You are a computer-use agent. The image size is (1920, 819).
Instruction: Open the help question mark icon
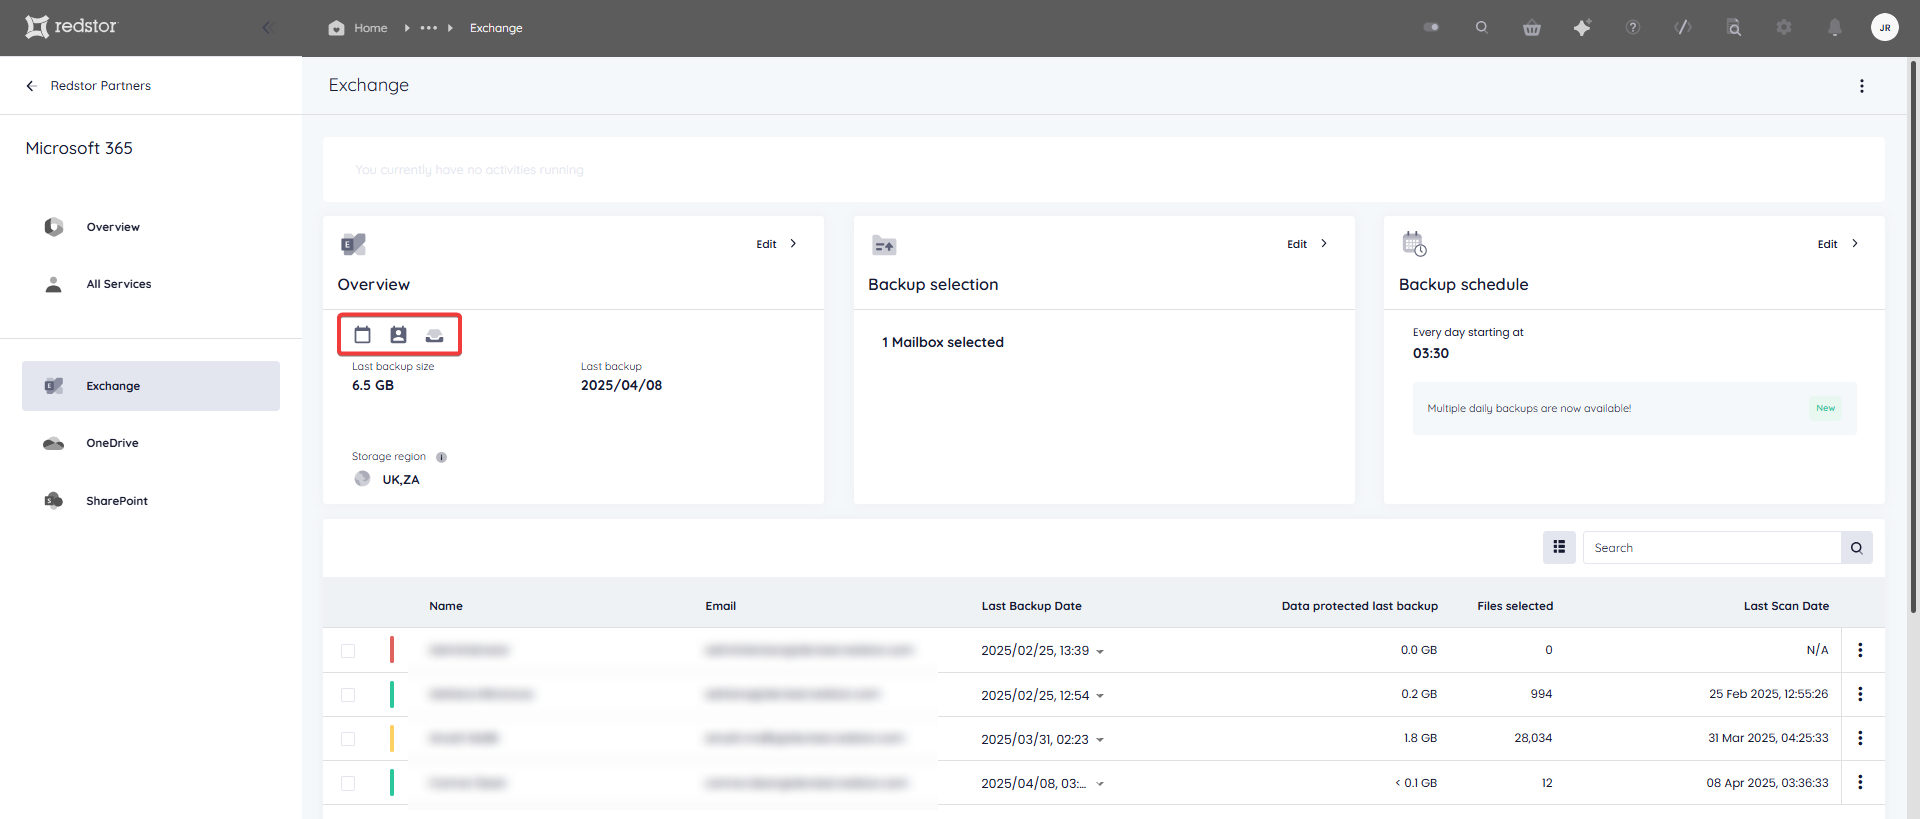1633,28
